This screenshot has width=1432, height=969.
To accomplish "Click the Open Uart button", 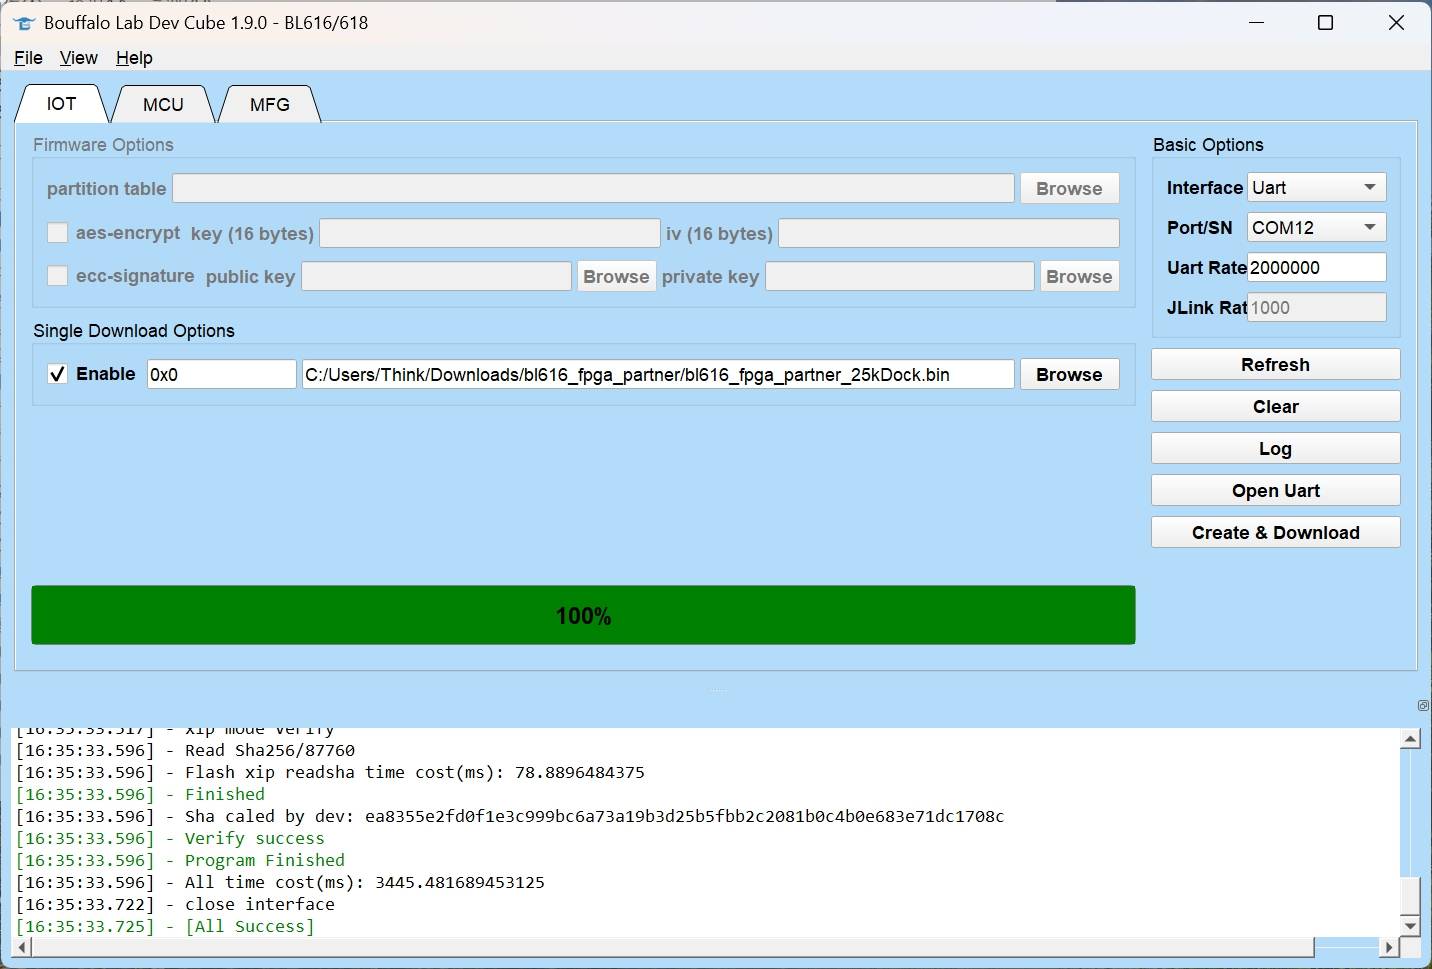I will (x=1275, y=490).
